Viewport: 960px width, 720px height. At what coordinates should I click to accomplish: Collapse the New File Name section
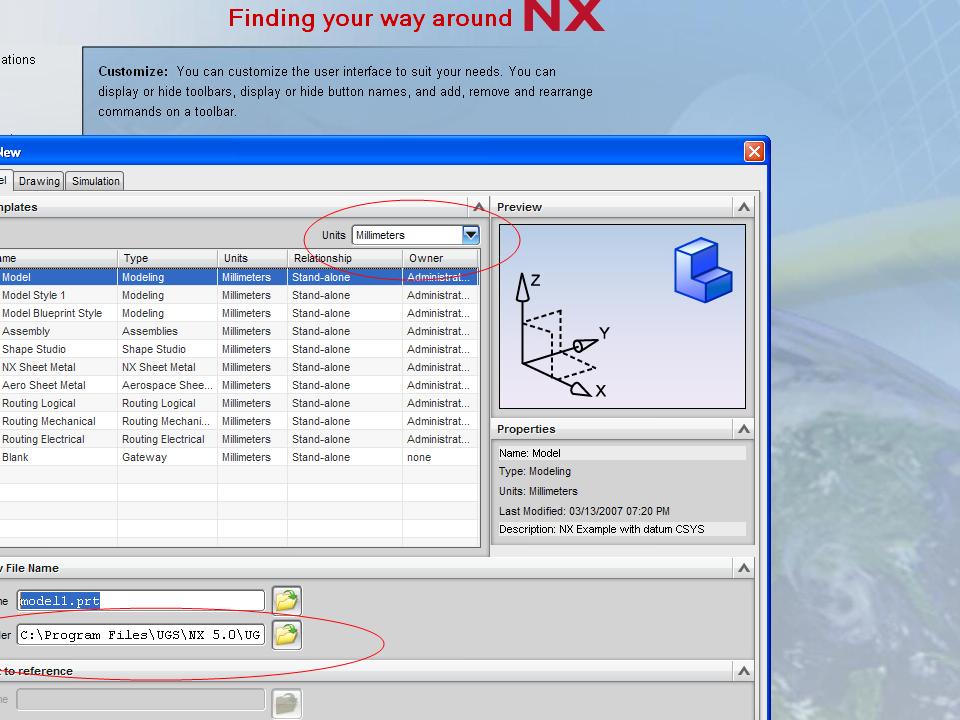point(744,568)
